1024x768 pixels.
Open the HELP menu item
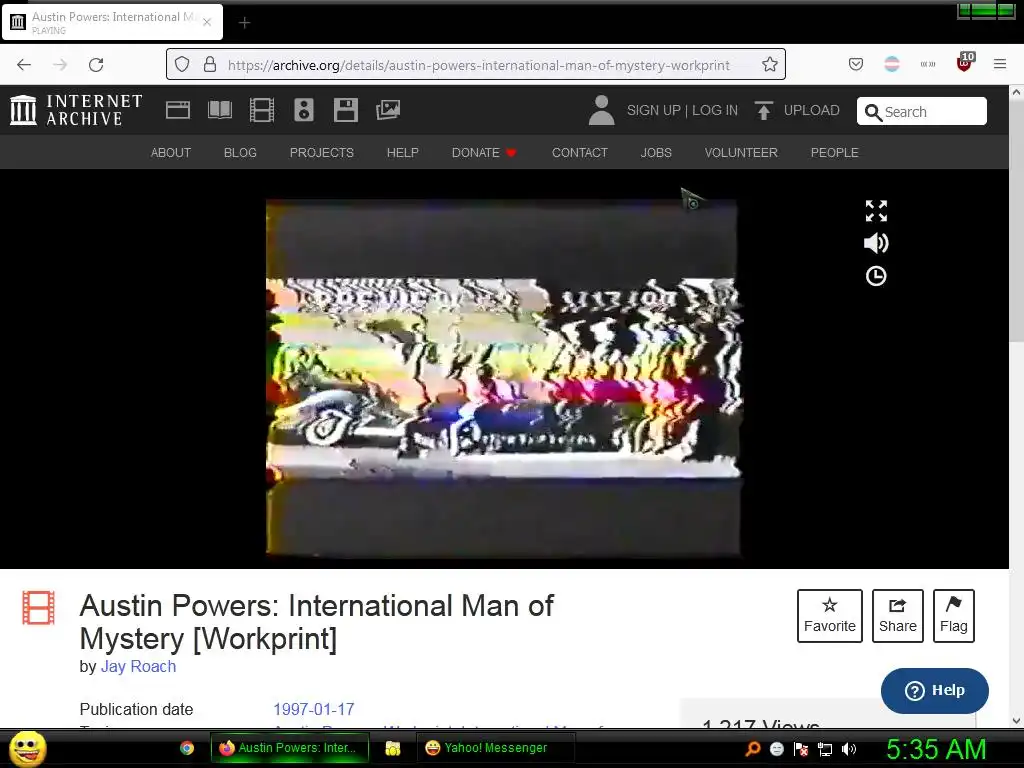pos(402,152)
